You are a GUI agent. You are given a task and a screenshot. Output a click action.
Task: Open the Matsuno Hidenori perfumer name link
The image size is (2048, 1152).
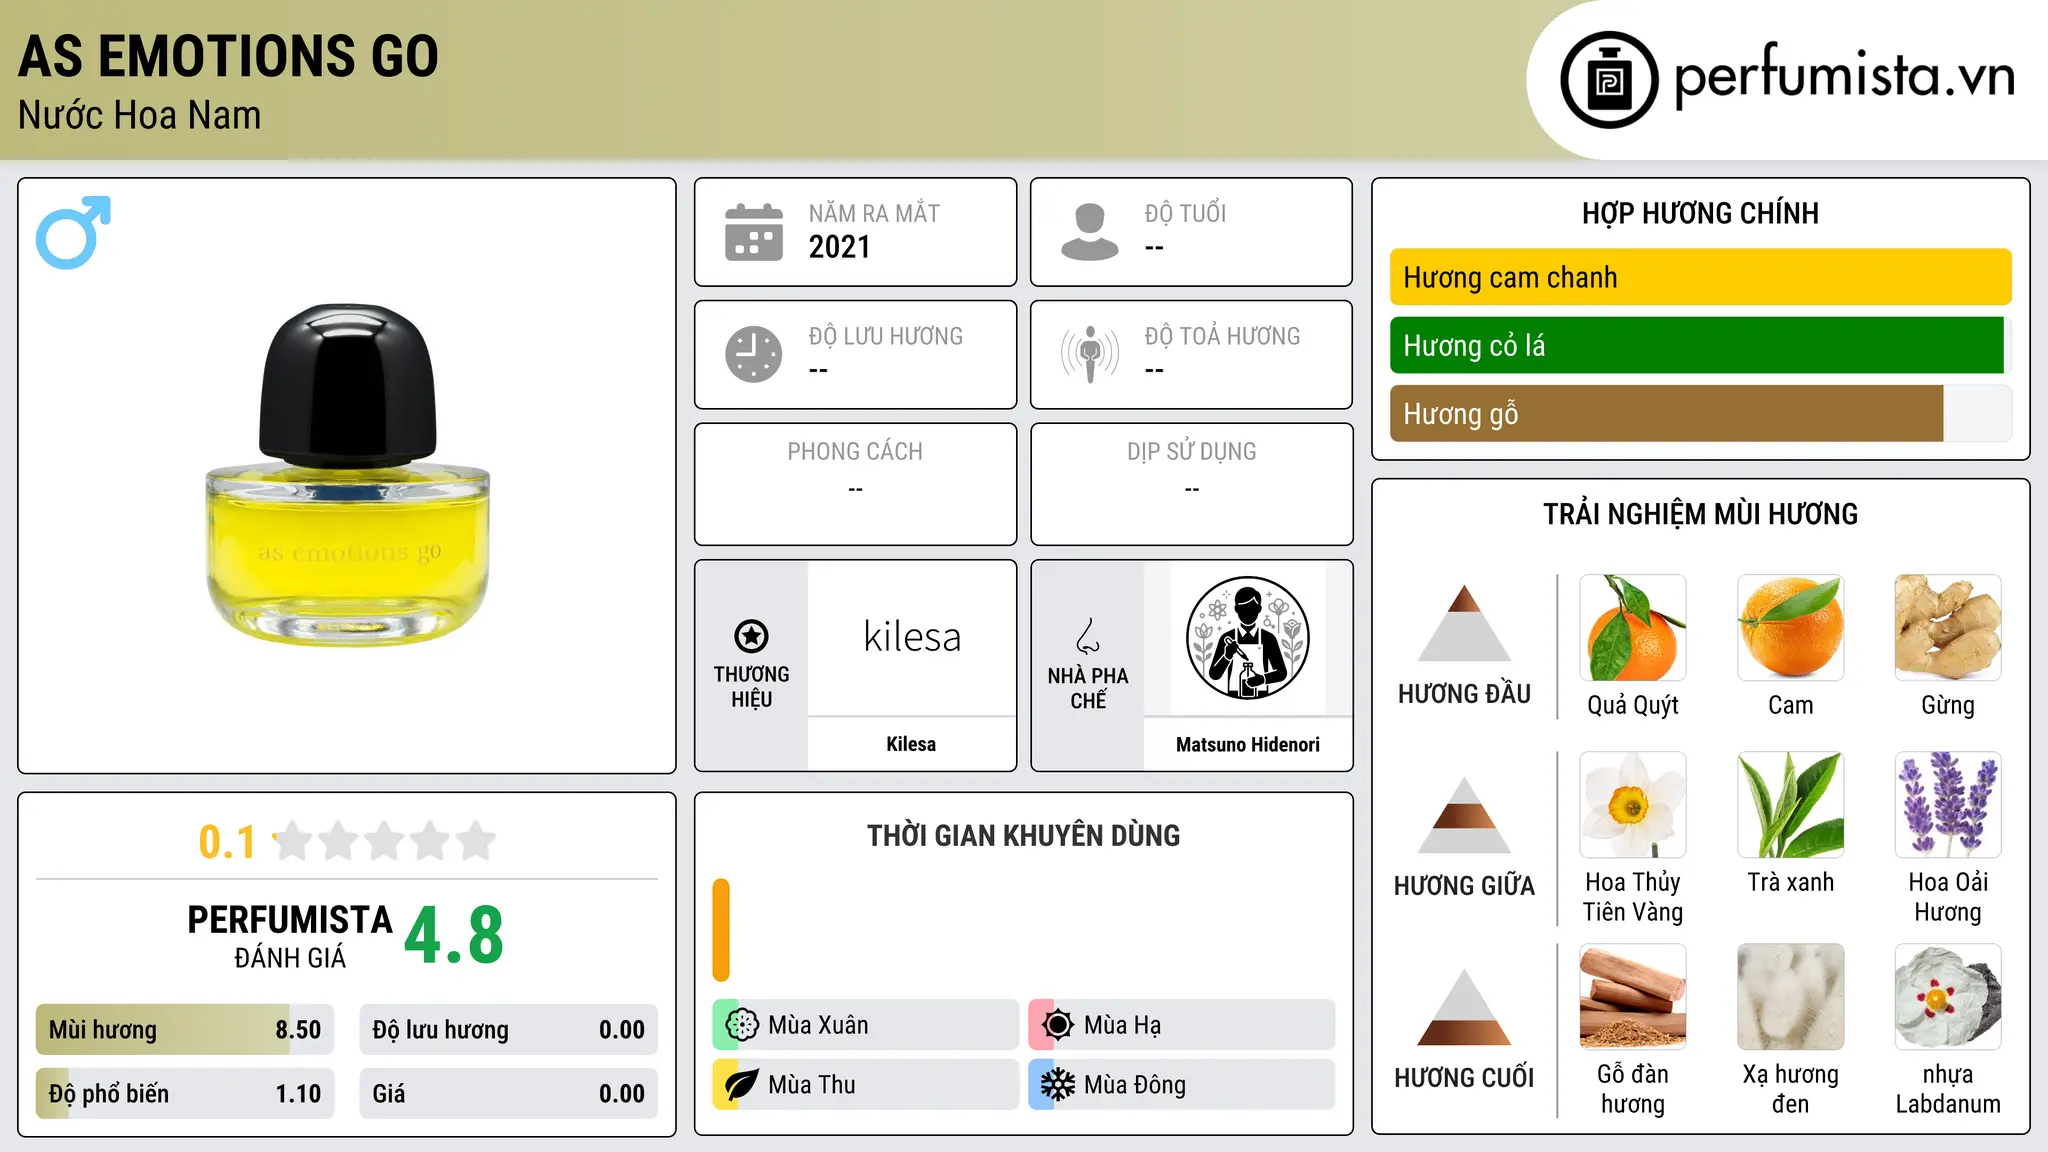1247,744
